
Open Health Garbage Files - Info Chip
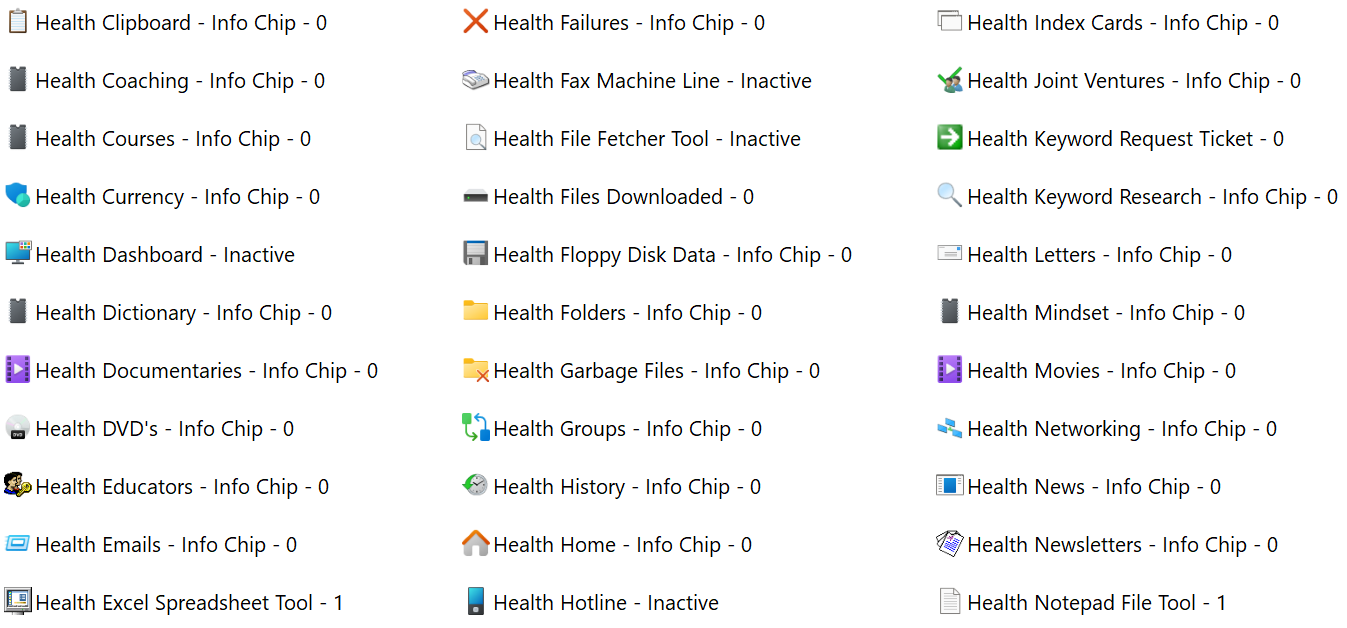(x=656, y=371)
